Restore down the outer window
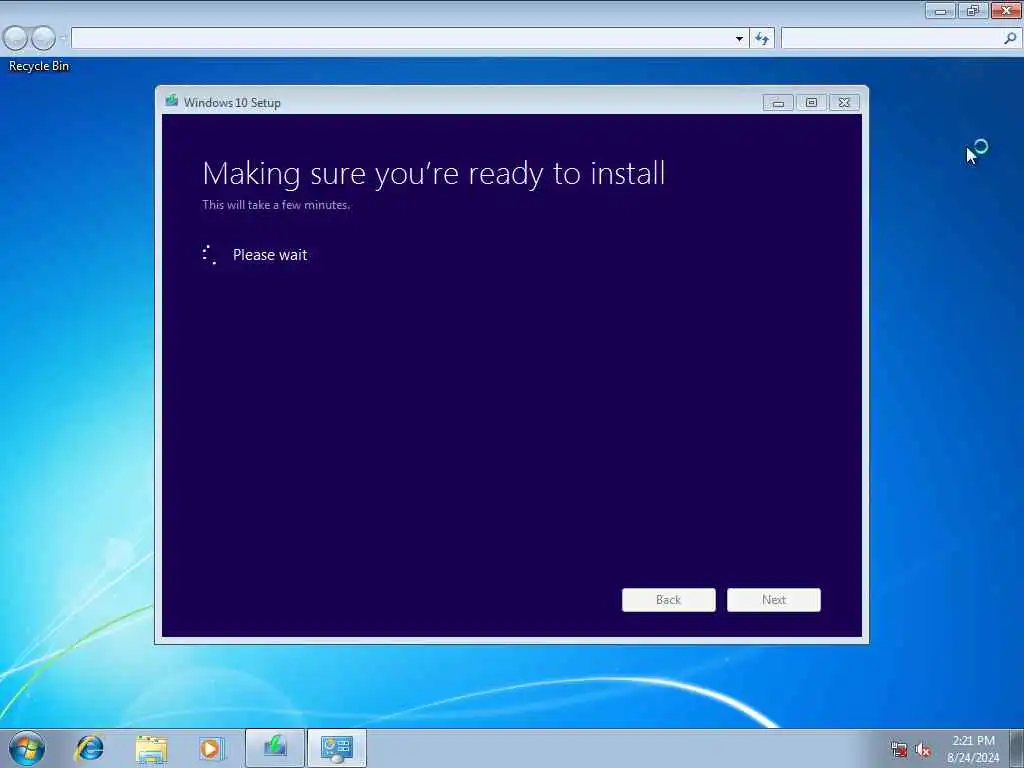1024x768 pixels. [x=973, y=10]
